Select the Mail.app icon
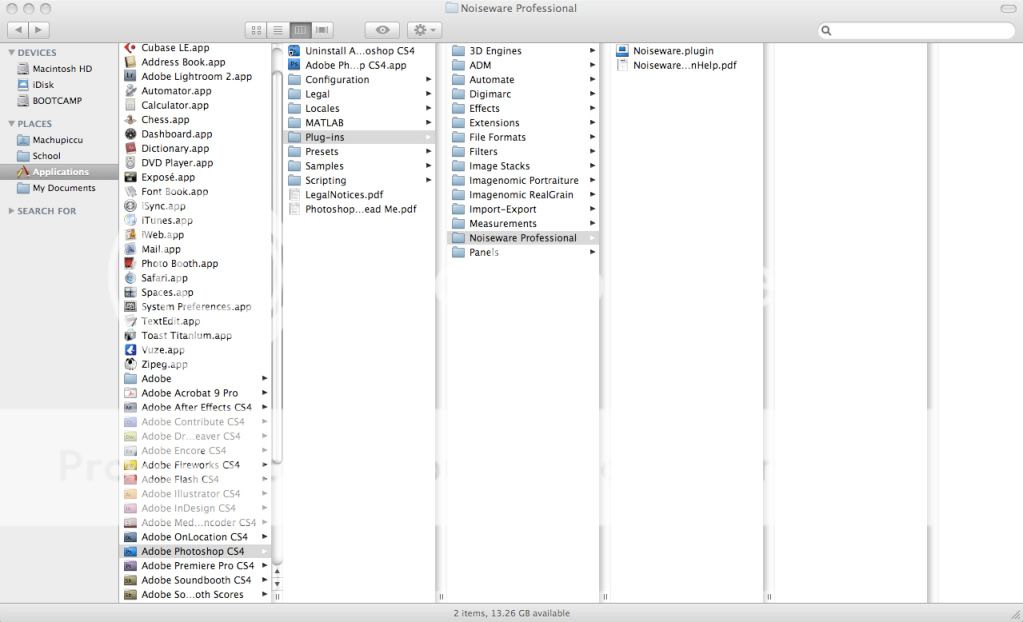1023x622 pixels. [130, 249]
